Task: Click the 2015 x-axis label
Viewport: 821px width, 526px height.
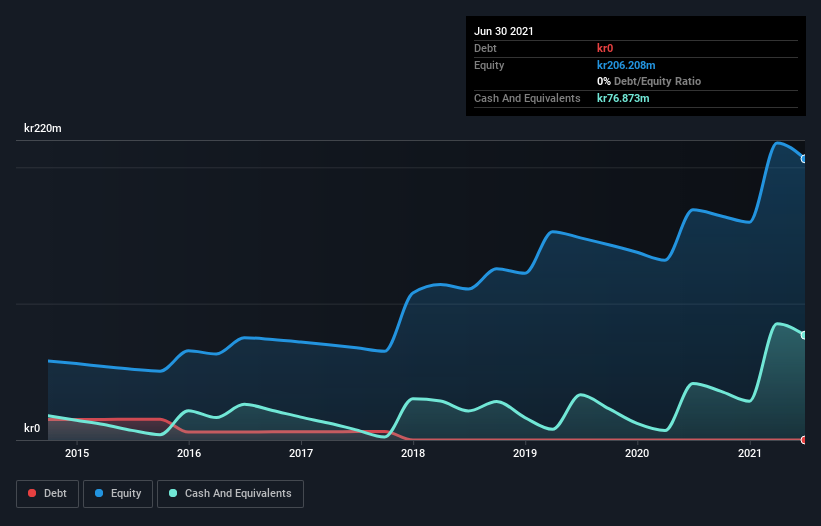Action: [77, 453]
